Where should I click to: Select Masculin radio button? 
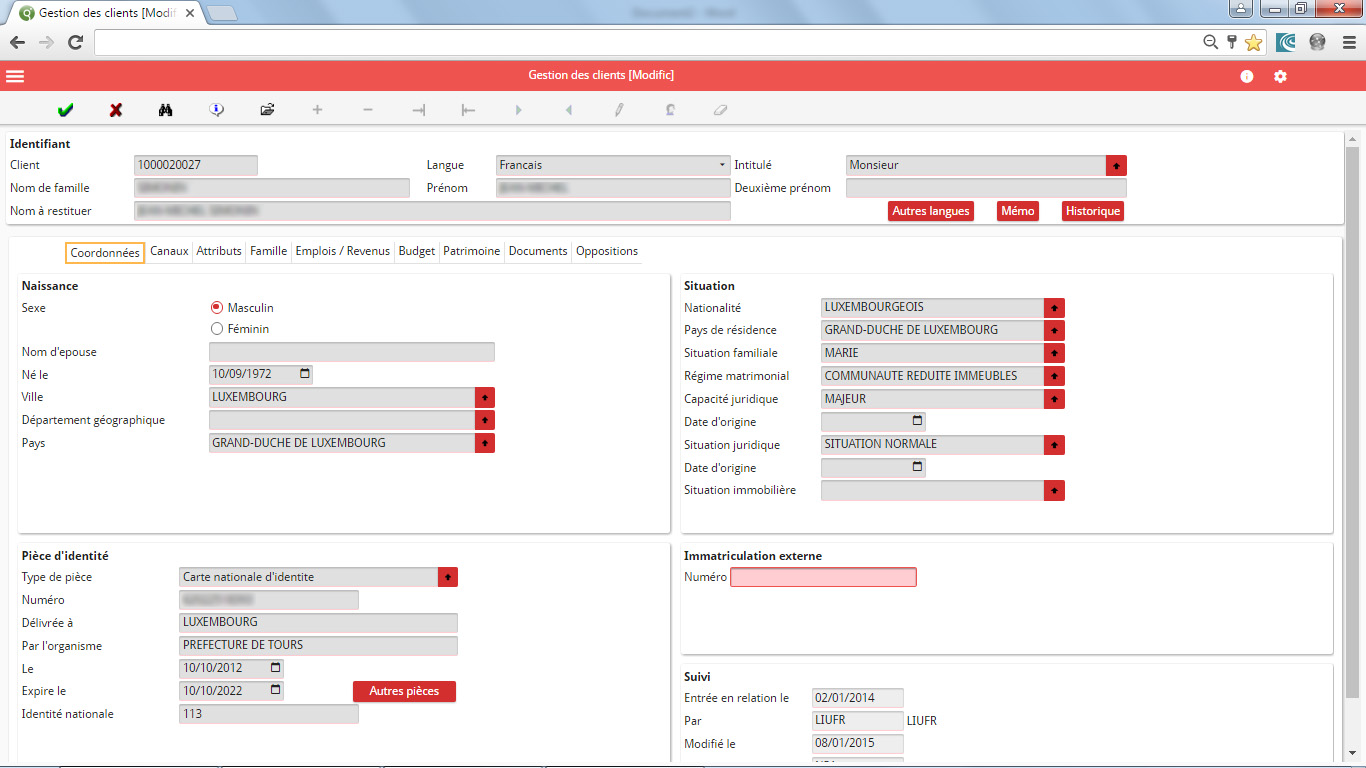click(x=217, y=308)
